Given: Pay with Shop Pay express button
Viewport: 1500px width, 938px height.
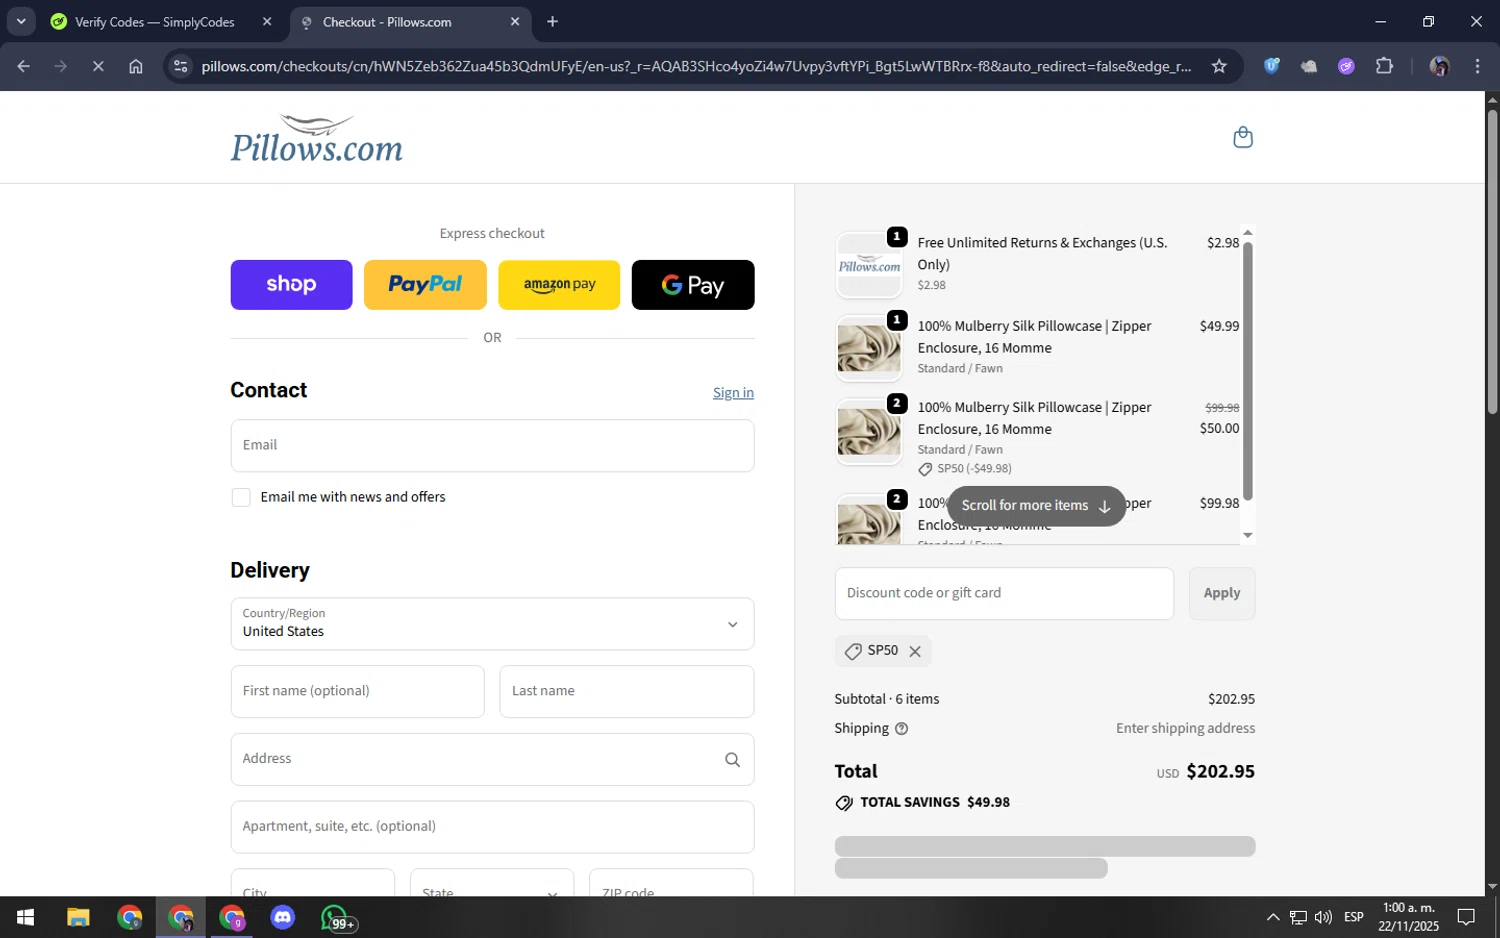Looking at the screenshot, I should (291, 285).
